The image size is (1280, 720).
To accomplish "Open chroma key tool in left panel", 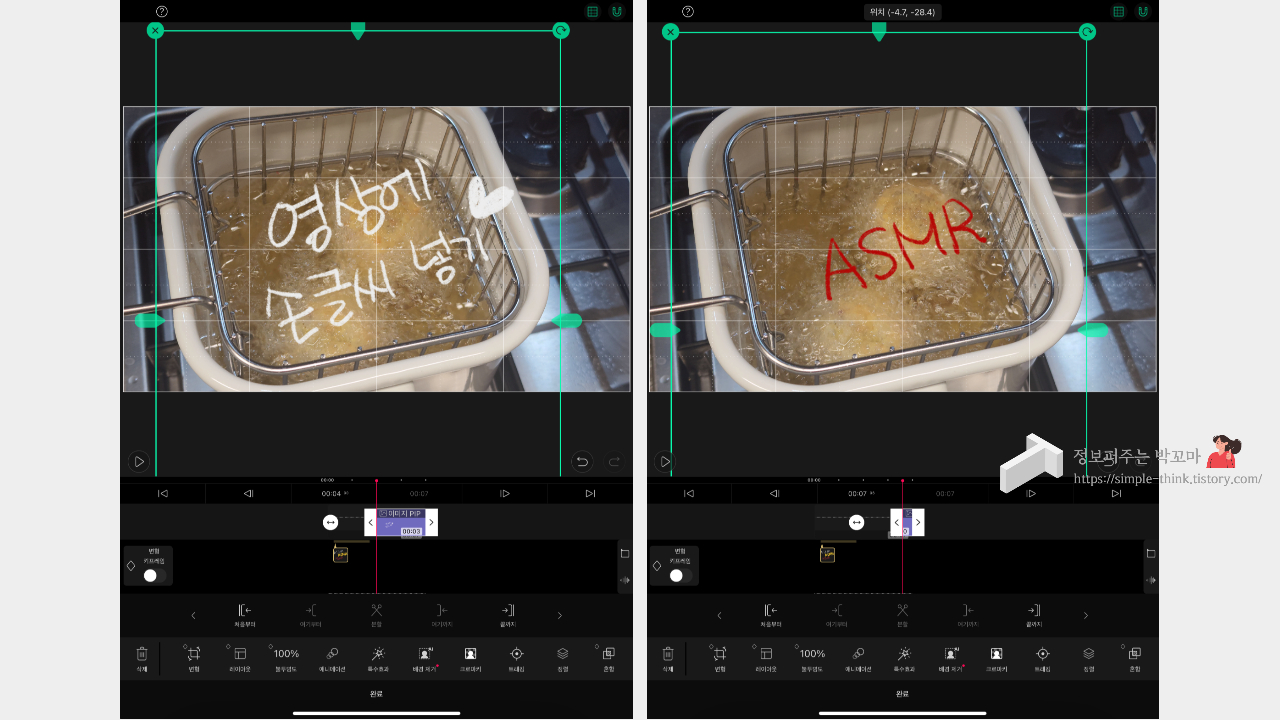I will [470, 658].
